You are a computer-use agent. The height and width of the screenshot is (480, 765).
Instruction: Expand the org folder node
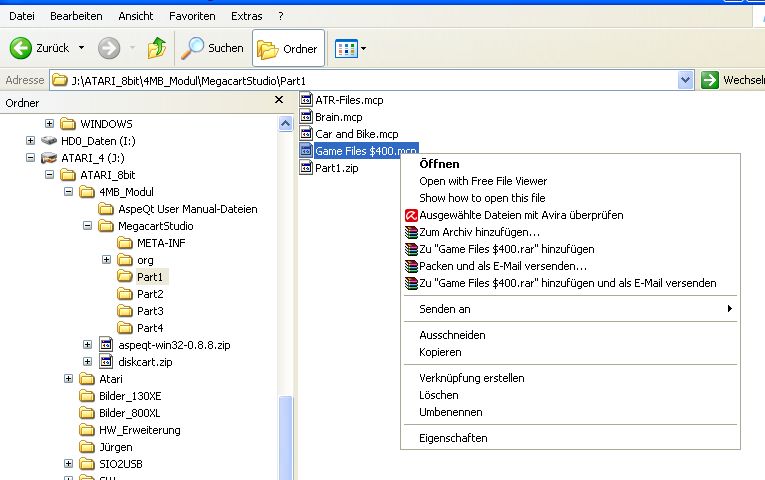(106, 260)
